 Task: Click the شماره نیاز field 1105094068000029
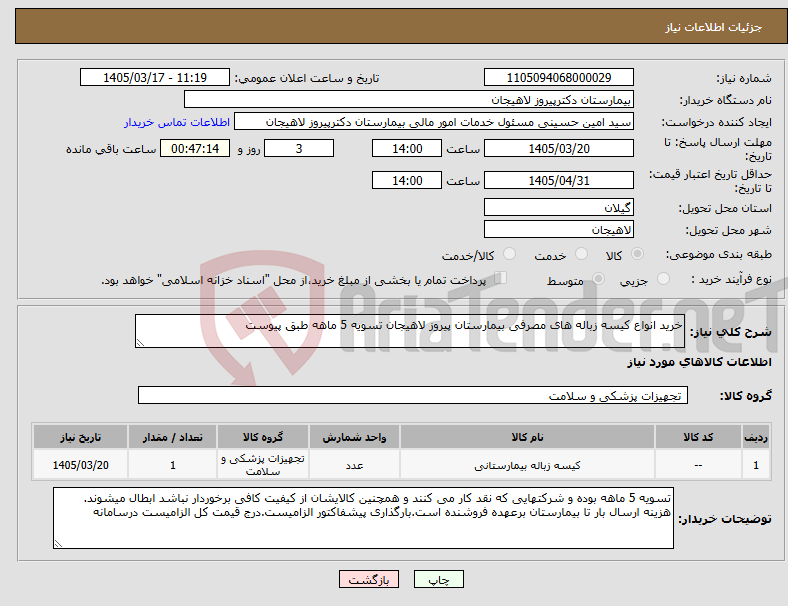coord(559,77)
